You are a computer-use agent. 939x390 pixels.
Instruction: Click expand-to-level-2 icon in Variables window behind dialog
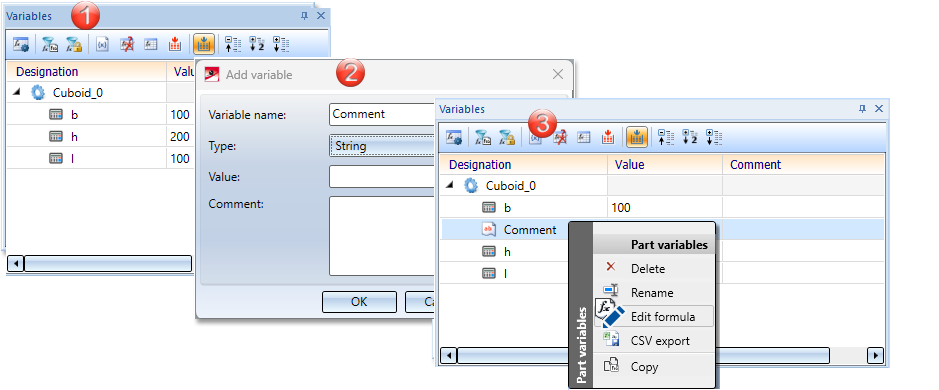click(x=256, y=44)
